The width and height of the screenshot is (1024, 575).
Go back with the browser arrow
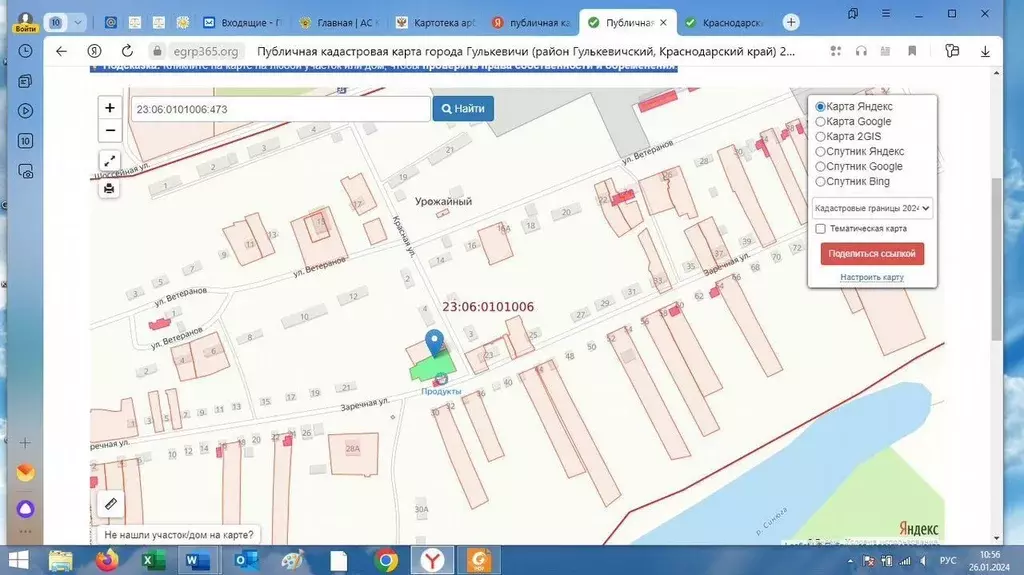pyautogui.click(x=61, y=51)
